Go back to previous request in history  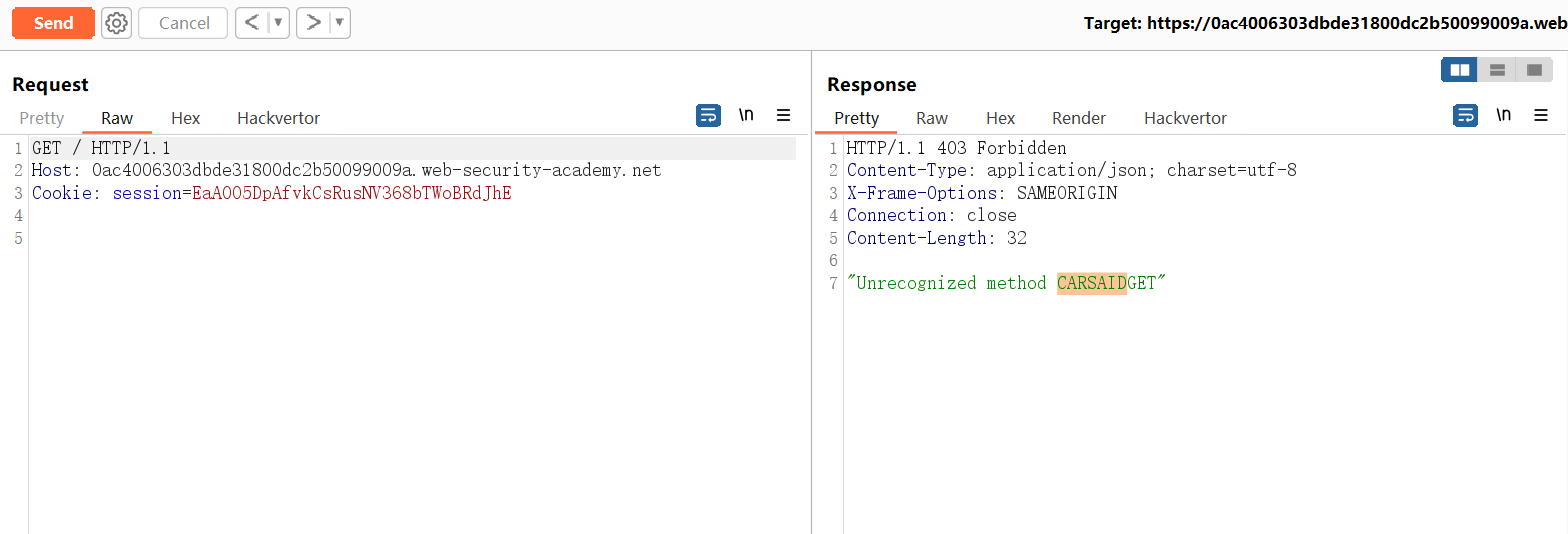[x=252, y=23]
